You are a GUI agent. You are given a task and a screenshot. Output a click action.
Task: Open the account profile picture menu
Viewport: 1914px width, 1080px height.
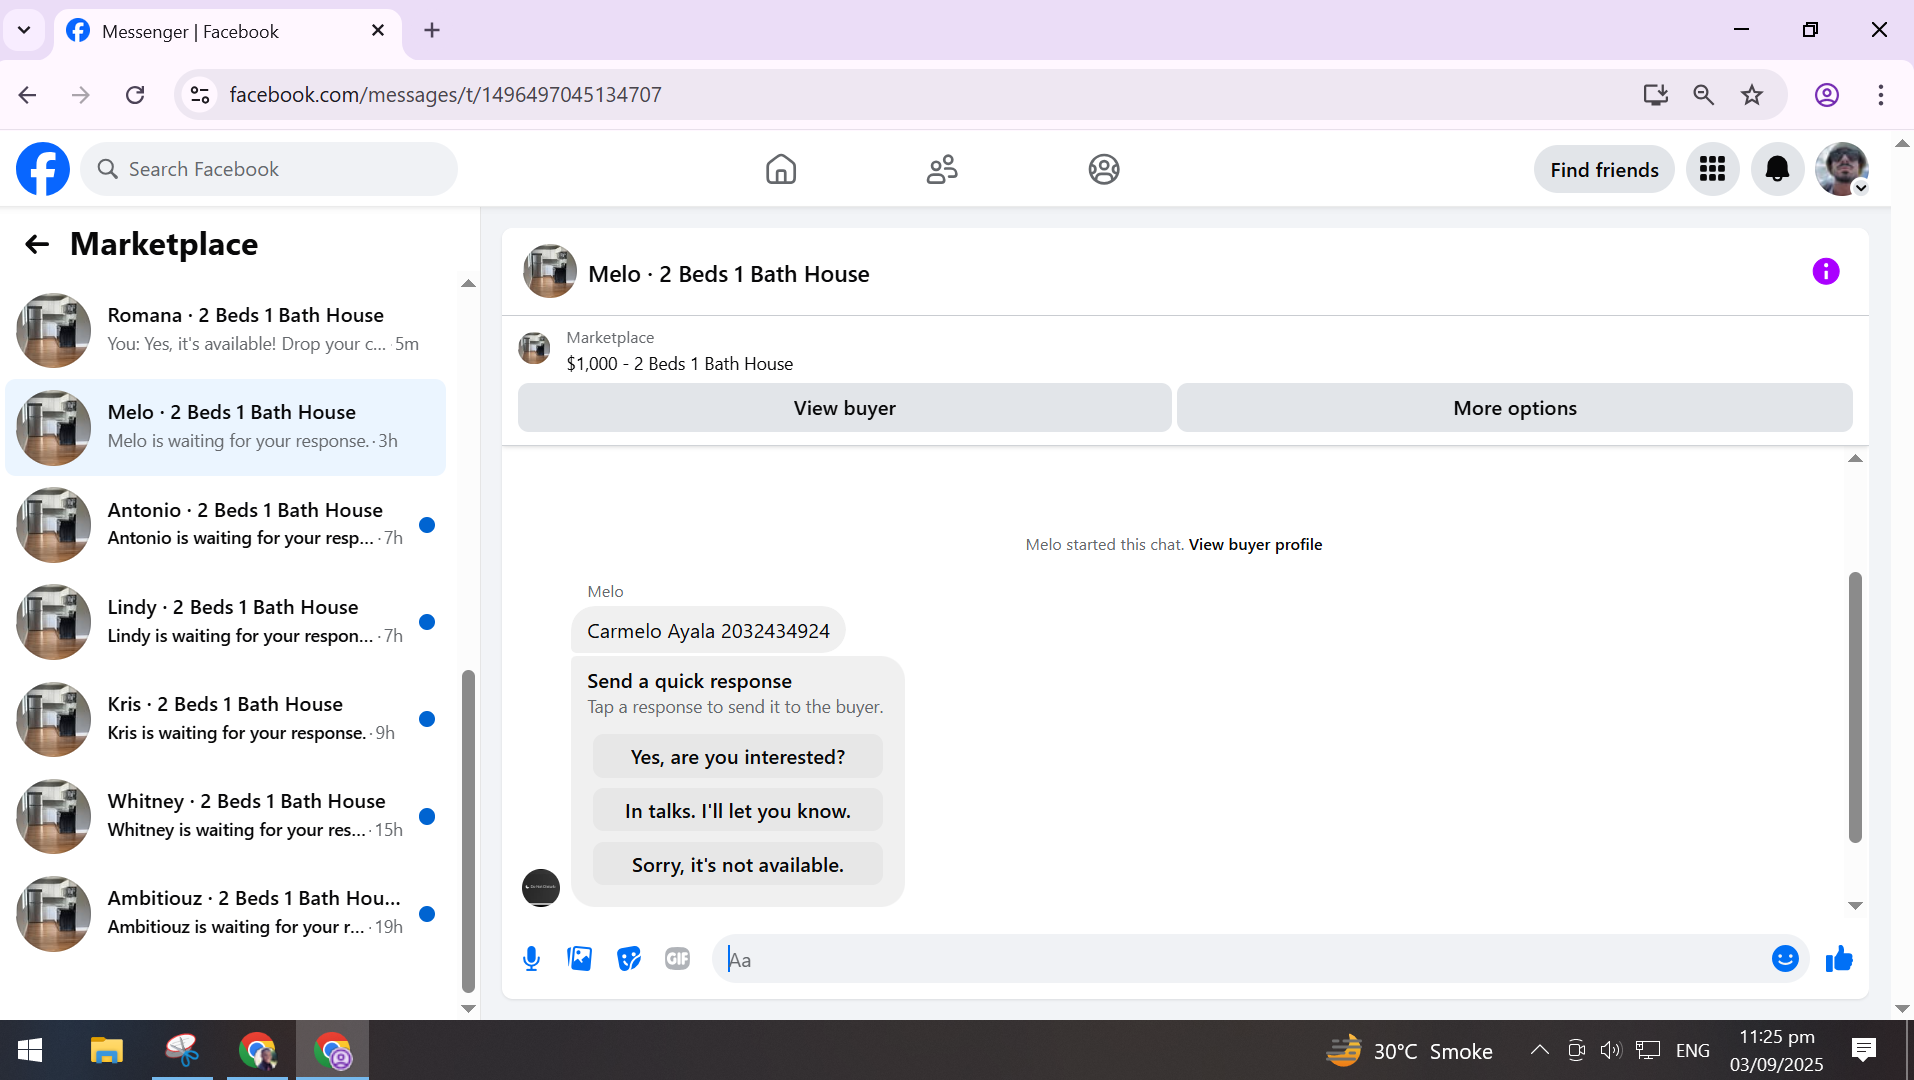click(1842, 169)
